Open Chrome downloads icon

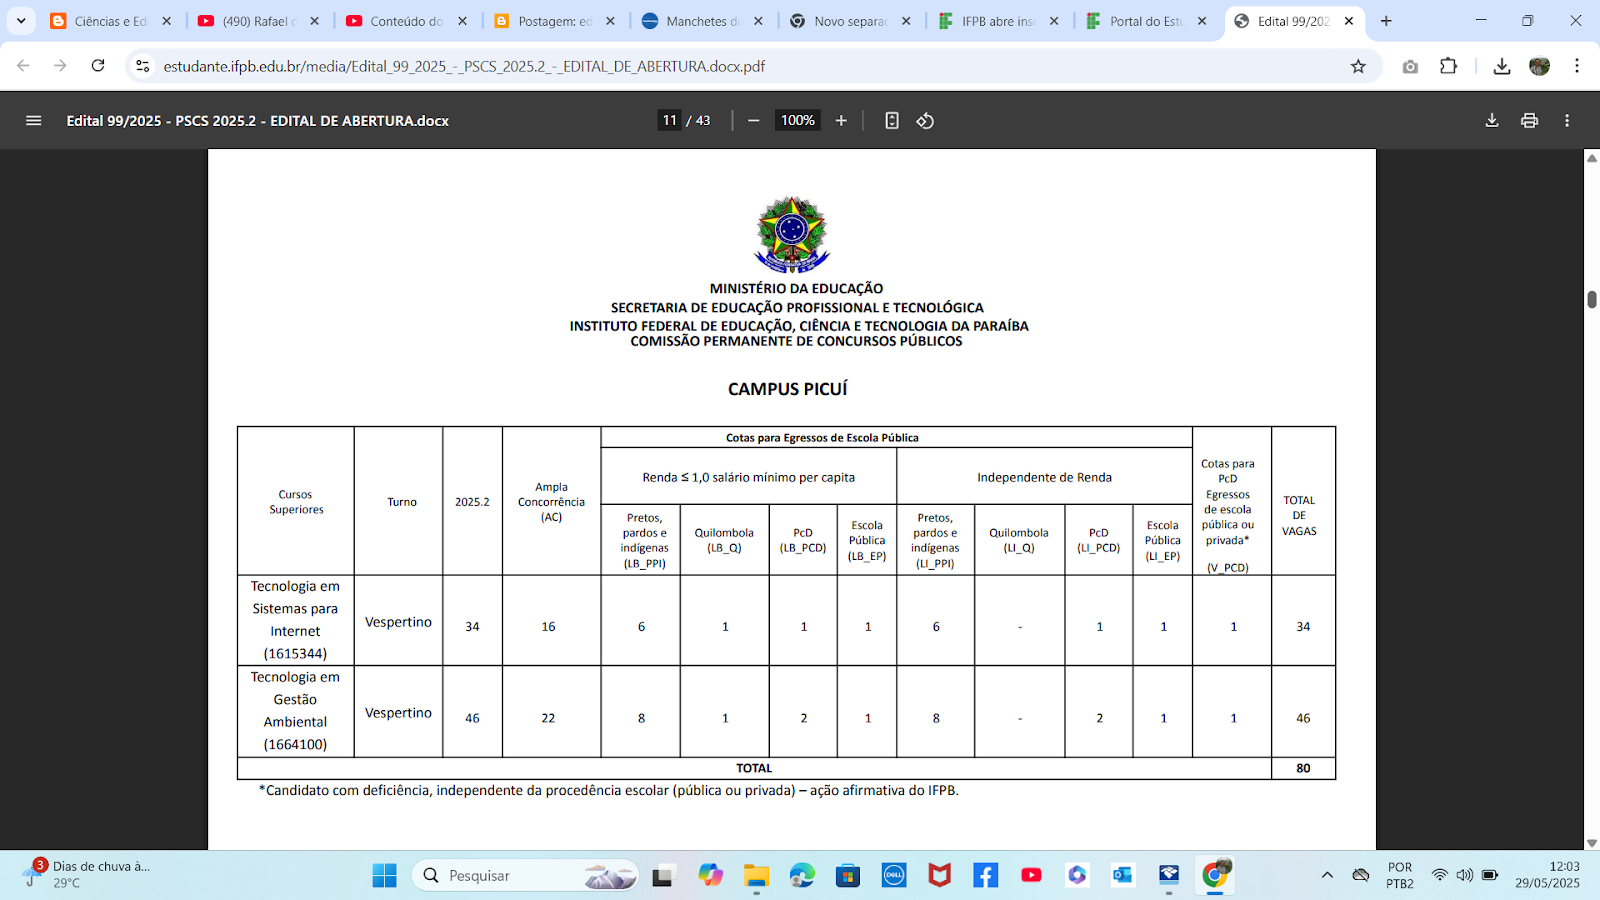pos(1502,66)
